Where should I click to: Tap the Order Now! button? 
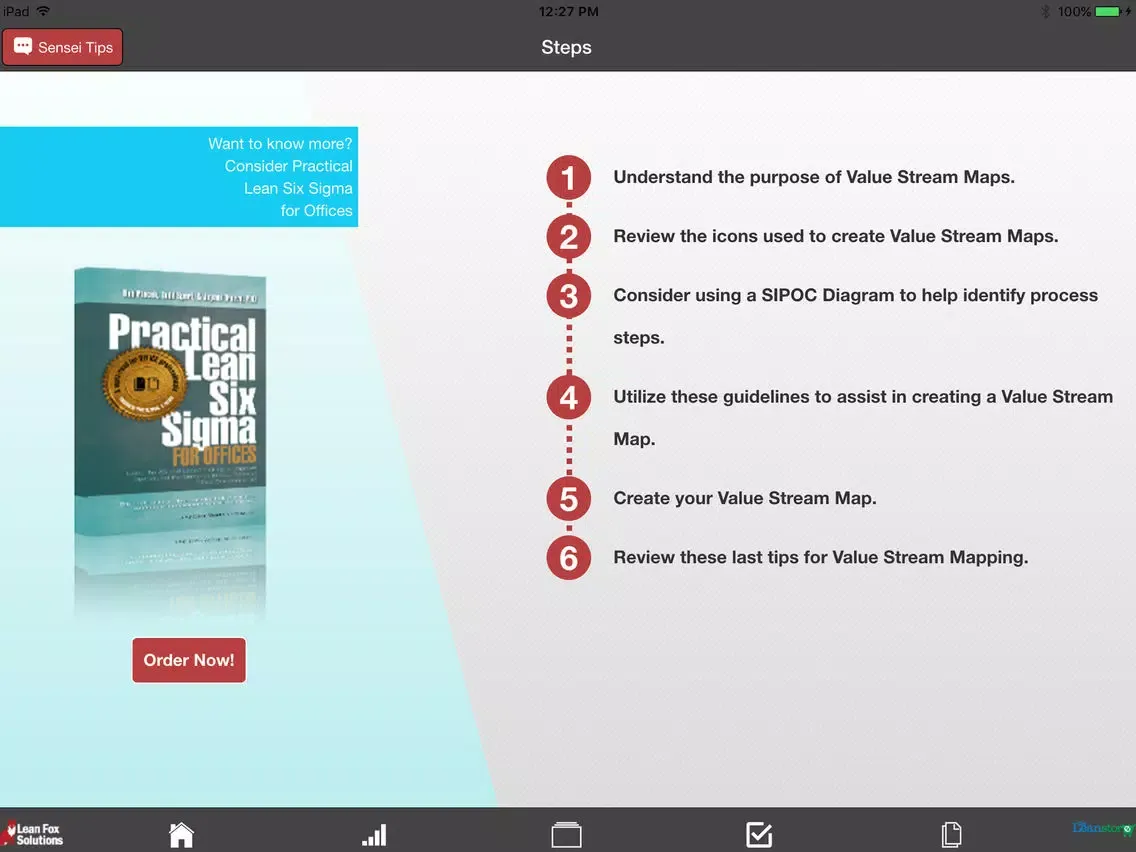click(188, 660)
